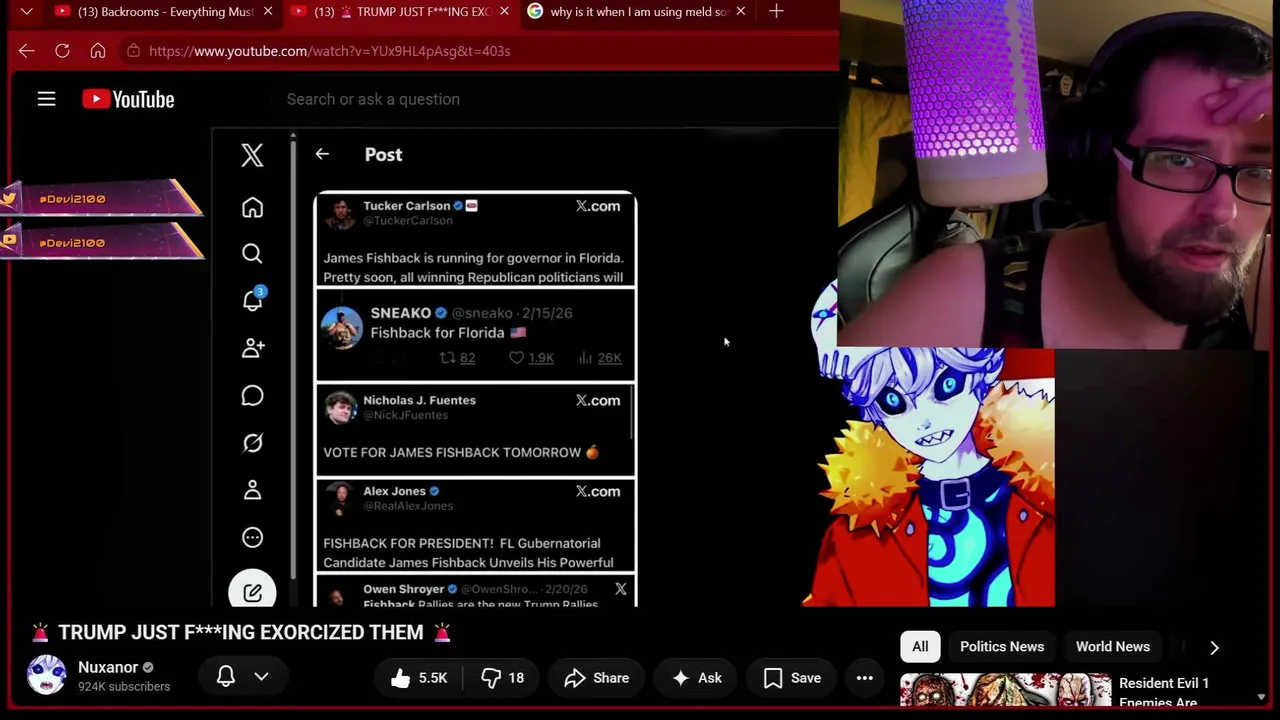Like the video with 5.5K likes

pos(419,678)
